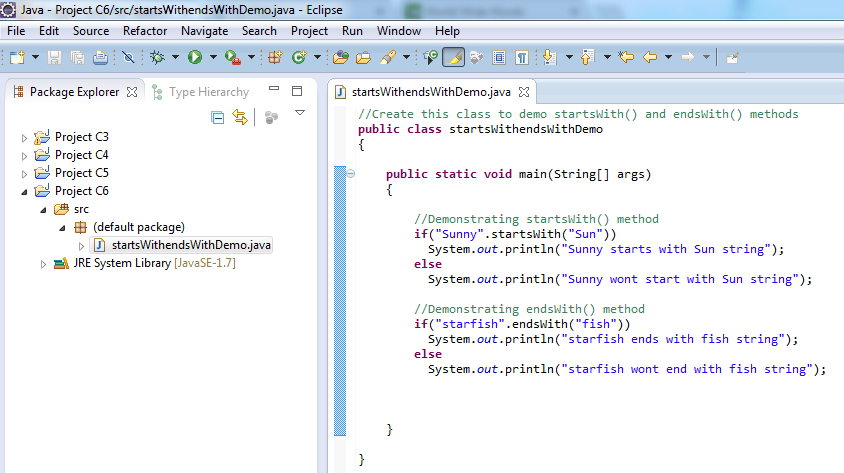Open the Next Annotation dropdown arrow
Image resolution: width=844 pixels, height=473 pixels.
tap(569, 57)
